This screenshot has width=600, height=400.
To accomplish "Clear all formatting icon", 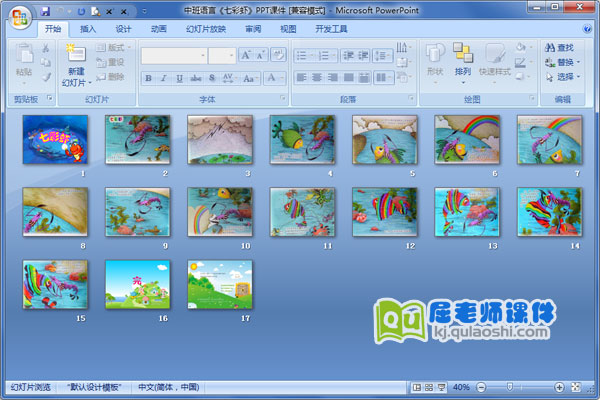I will point(278,56).
